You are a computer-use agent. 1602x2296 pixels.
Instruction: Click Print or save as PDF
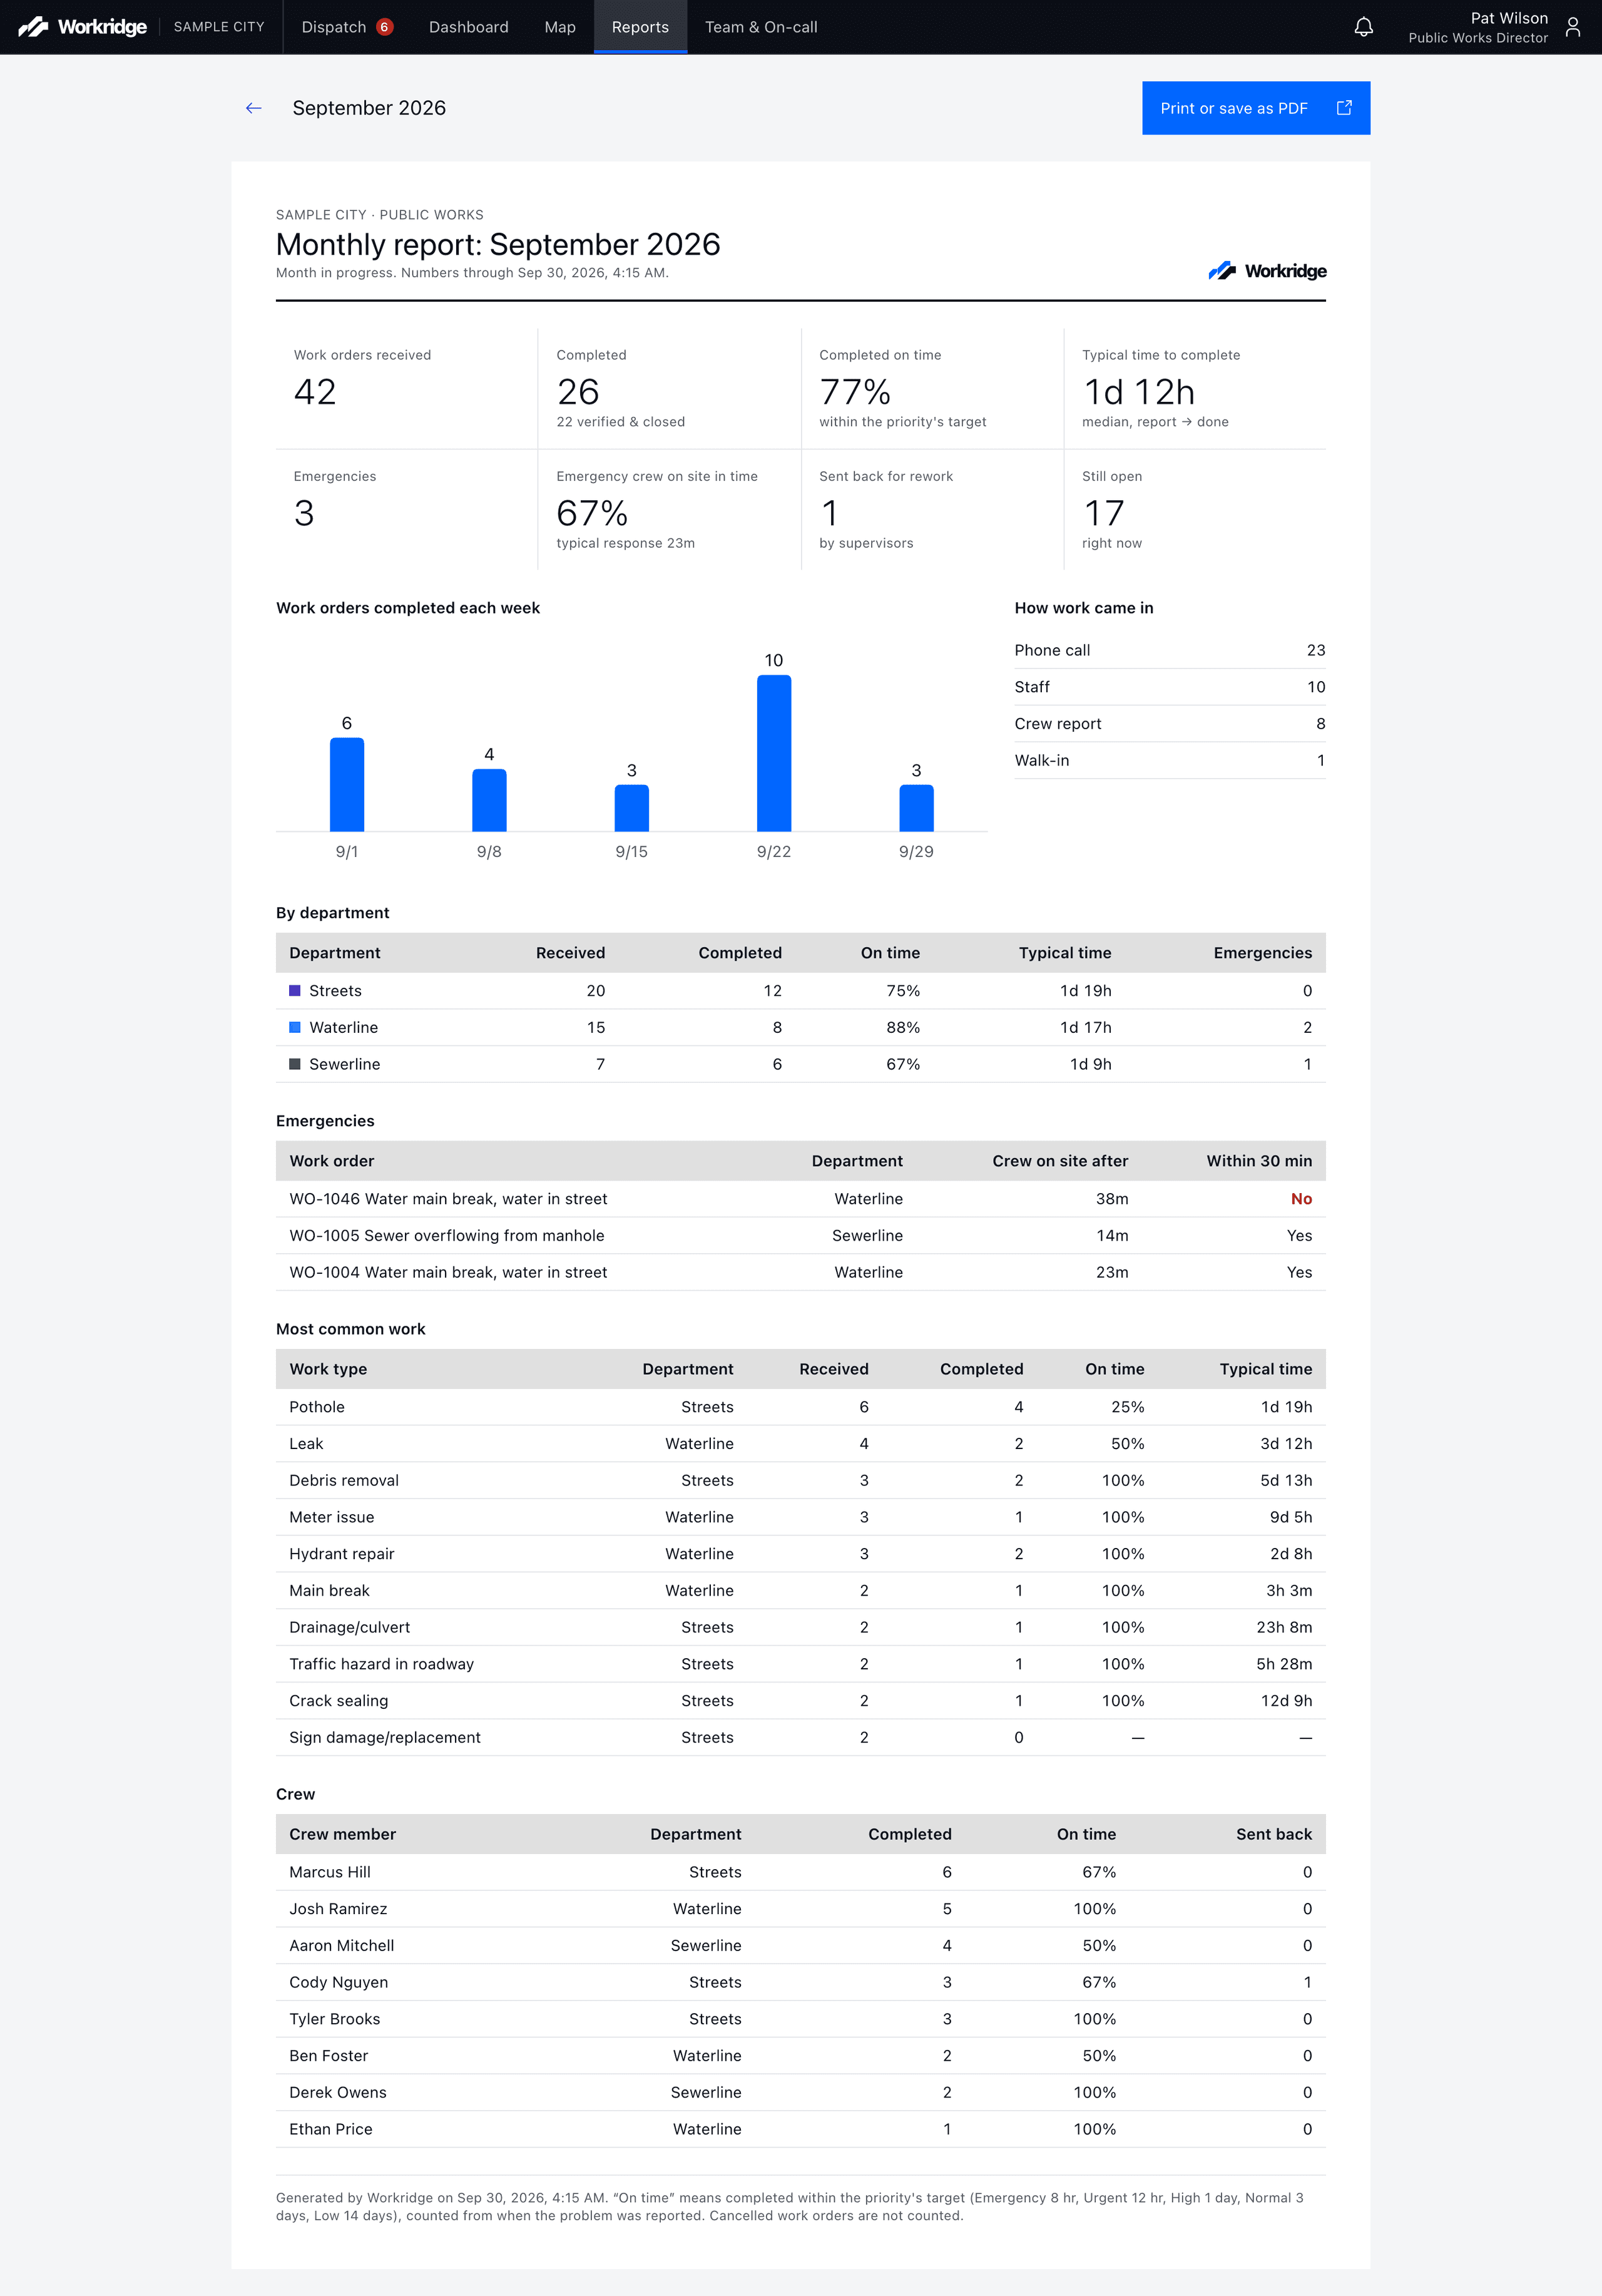(1256, 108)
